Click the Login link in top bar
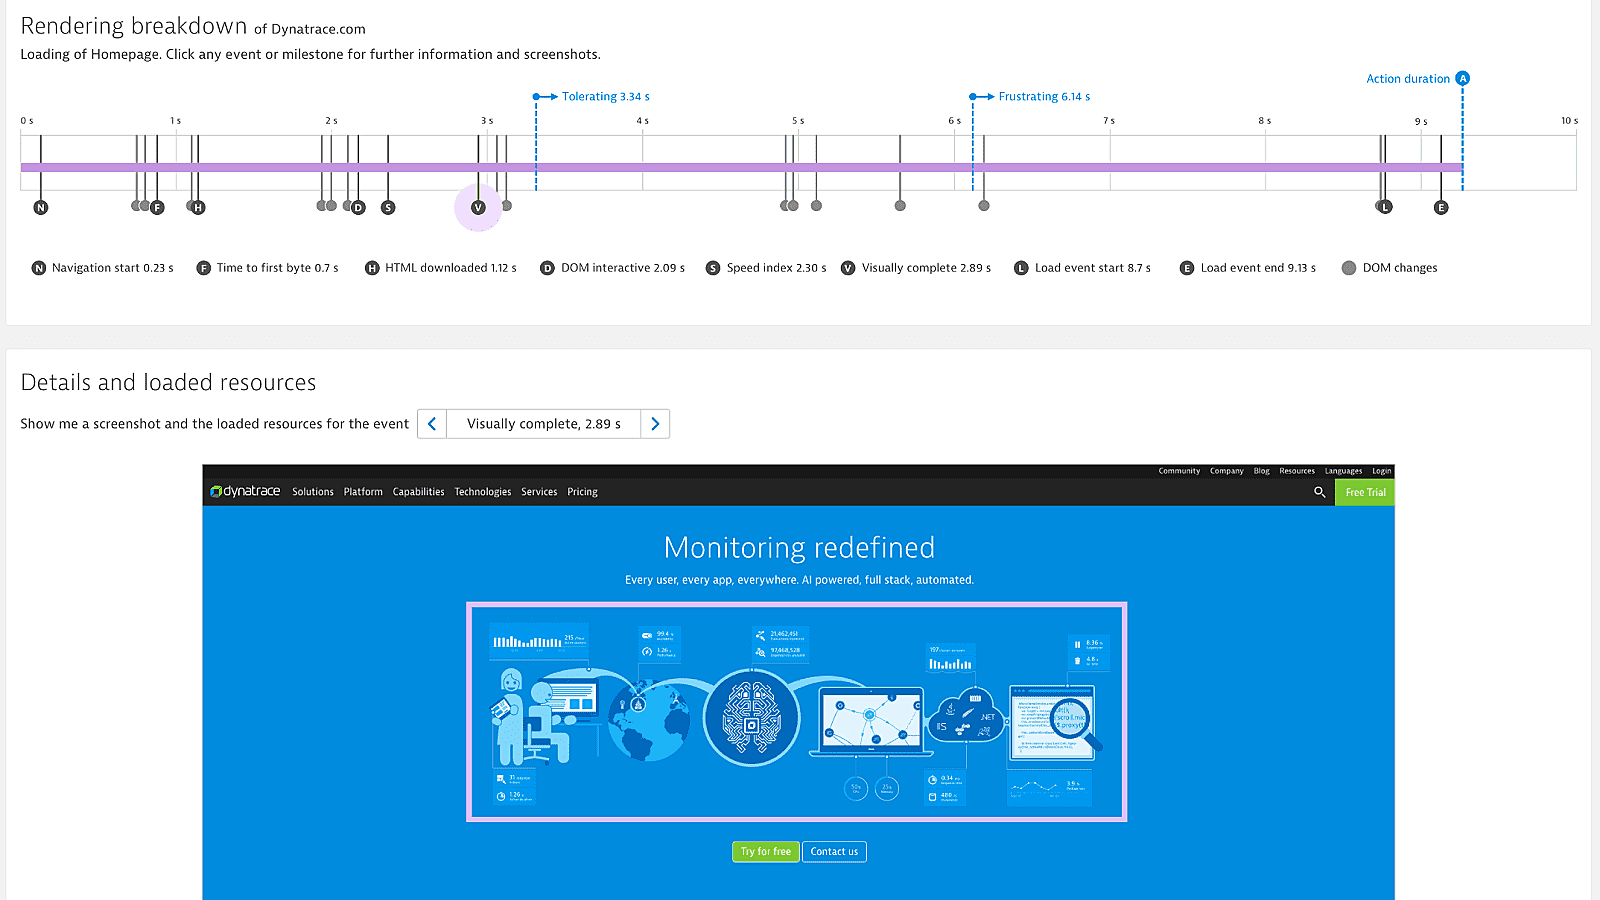Screen dimensions: 1600x900 (1381, 471)
